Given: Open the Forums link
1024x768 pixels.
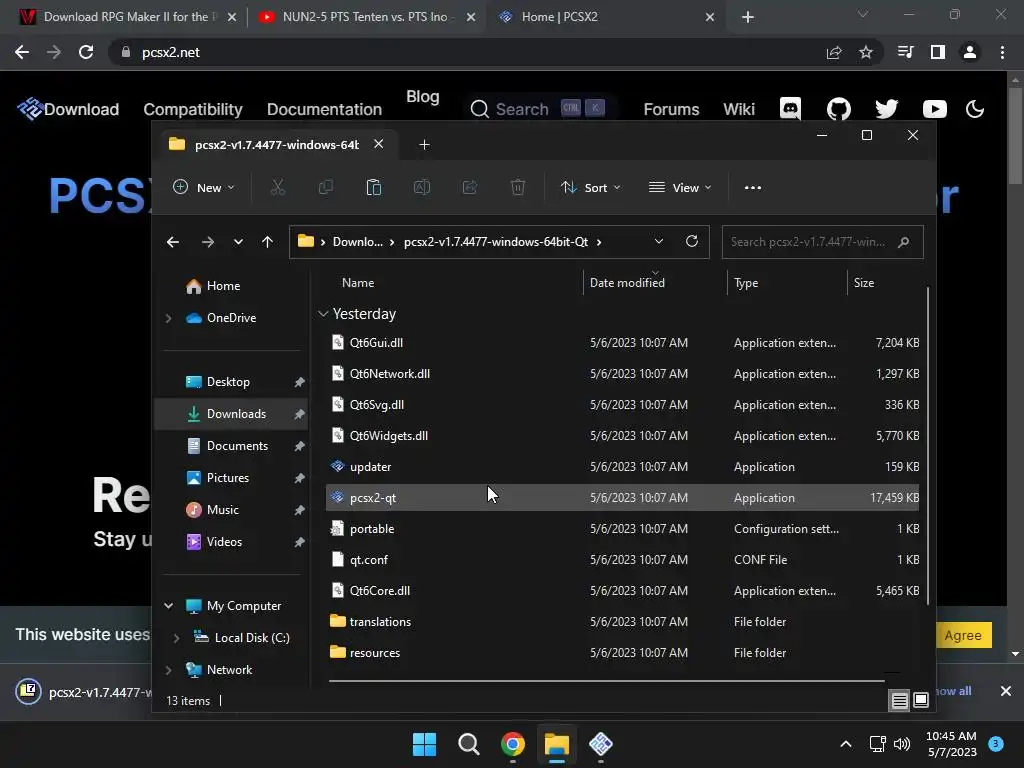Looking at the screenshot, I should (671, 109).
